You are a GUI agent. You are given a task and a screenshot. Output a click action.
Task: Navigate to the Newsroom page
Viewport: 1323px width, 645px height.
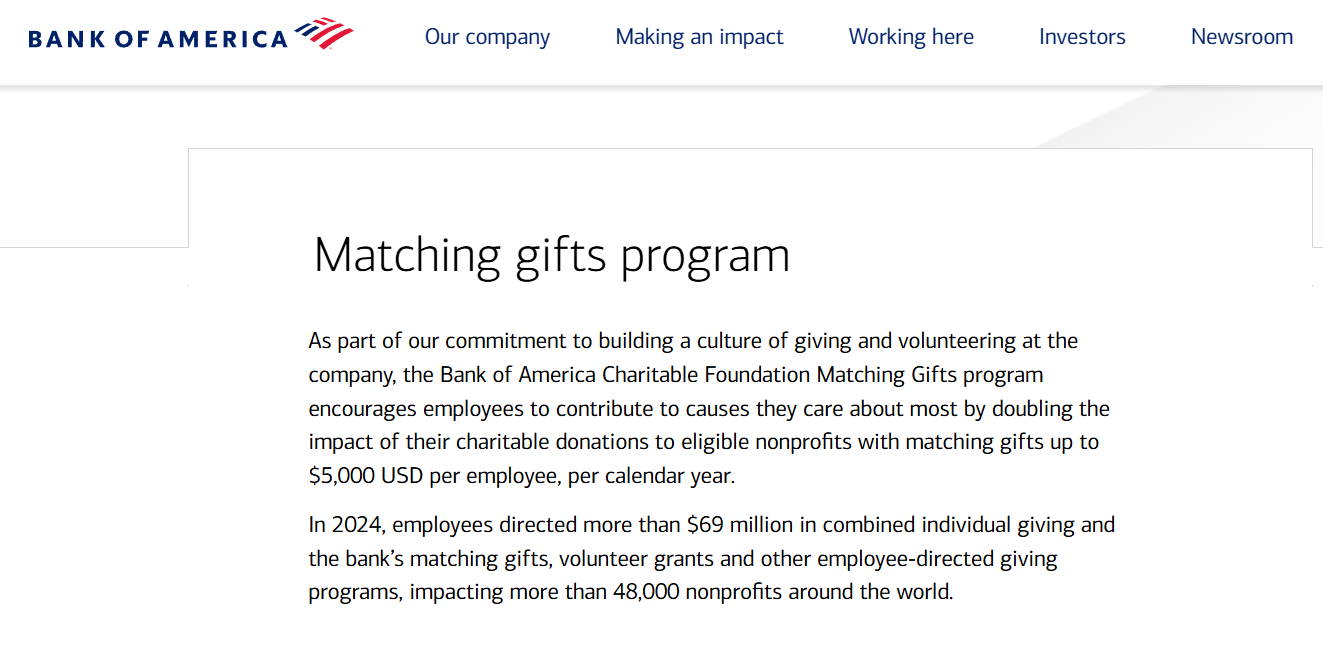pos(1242,36)
